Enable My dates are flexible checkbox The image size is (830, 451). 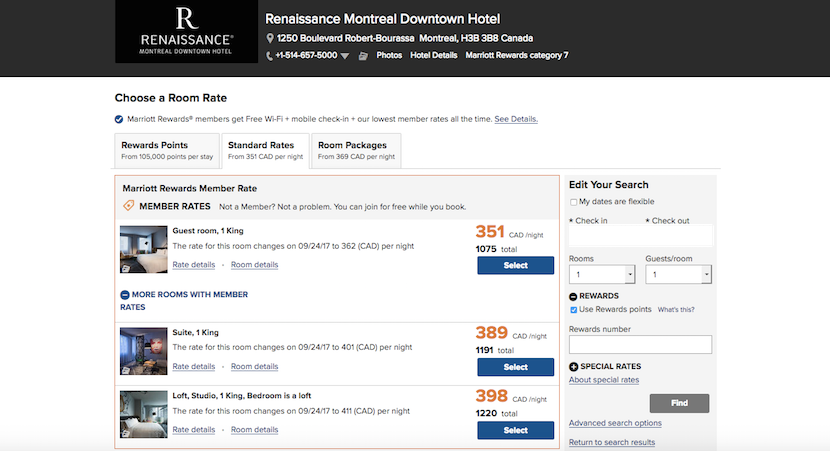point(573,202)
